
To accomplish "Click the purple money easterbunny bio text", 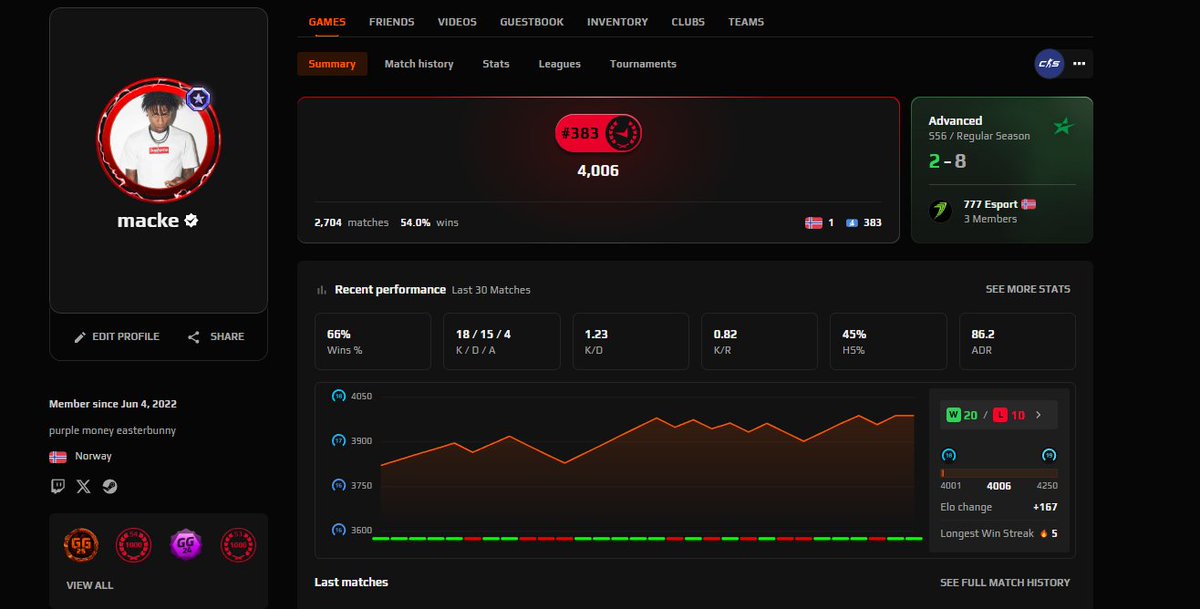I will (x=112, y=430).
